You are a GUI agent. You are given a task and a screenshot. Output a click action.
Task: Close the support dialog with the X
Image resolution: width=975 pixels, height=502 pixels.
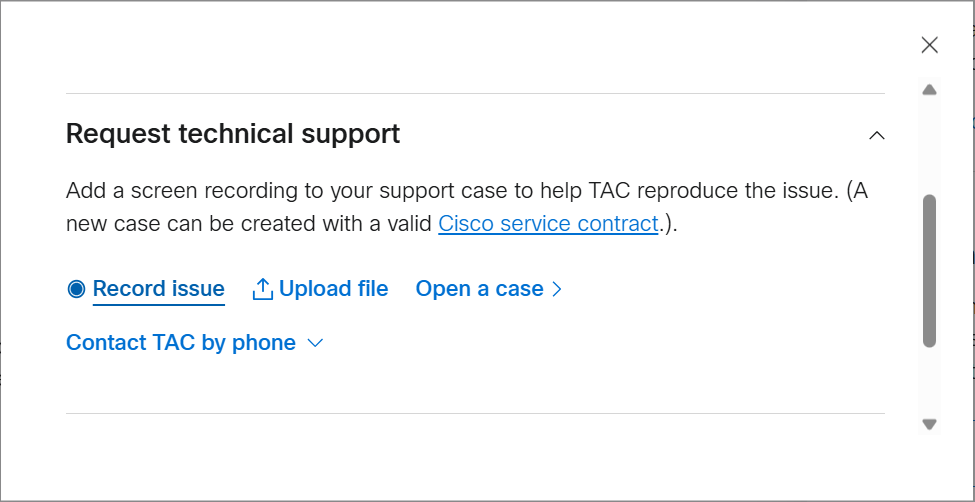[x=930, y=45]
